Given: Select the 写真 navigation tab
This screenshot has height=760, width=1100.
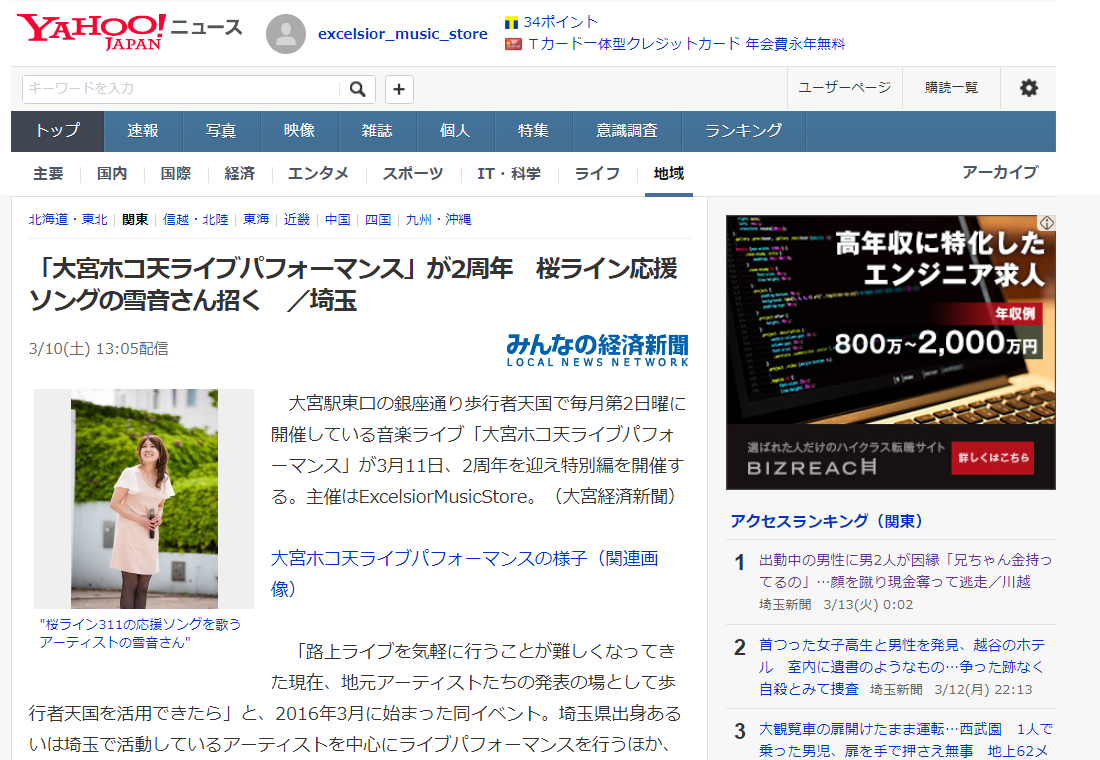Looking at the screenshot, I should point(222,131).
